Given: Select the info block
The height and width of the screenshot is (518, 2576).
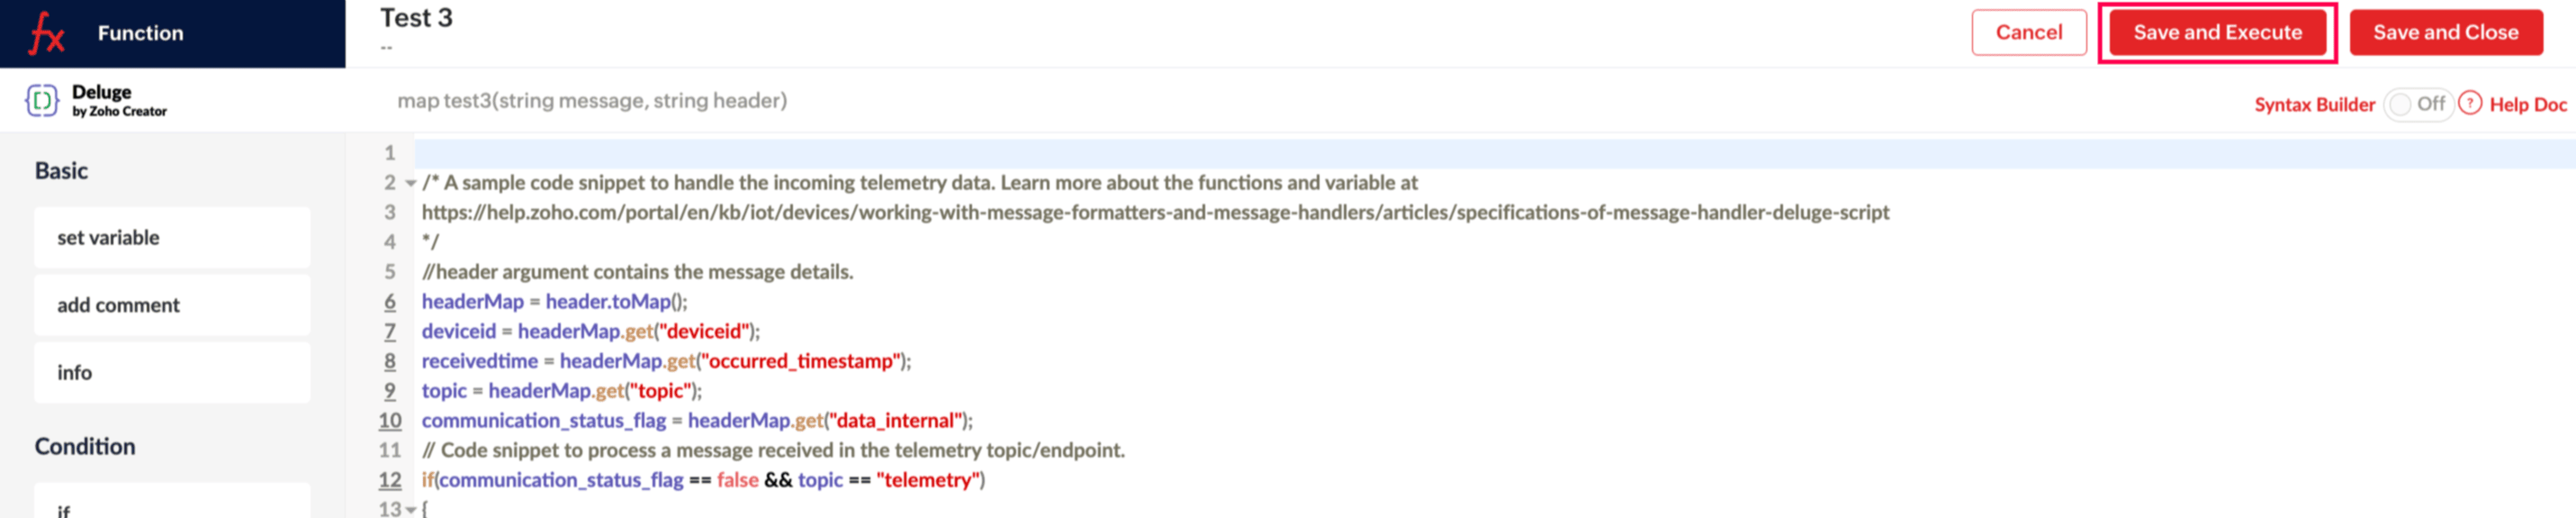Looking at the screenshot, I should tap(172, 372).
